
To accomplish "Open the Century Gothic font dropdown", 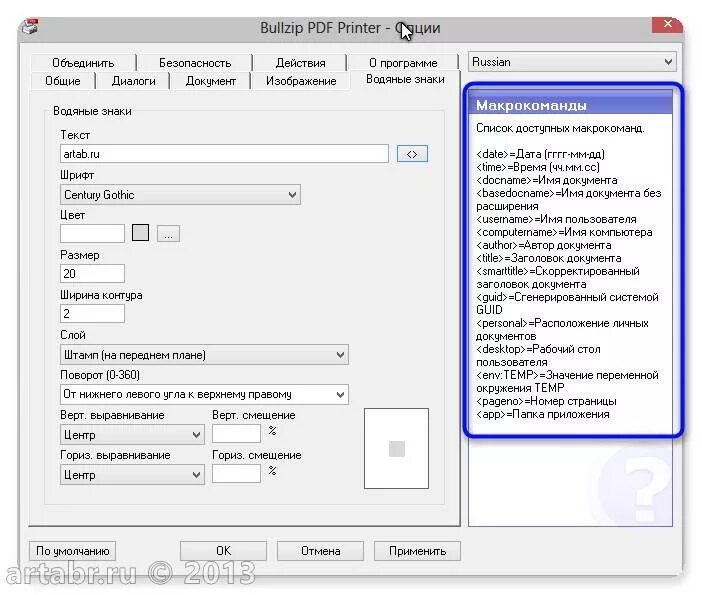I will tap(180, 195).
